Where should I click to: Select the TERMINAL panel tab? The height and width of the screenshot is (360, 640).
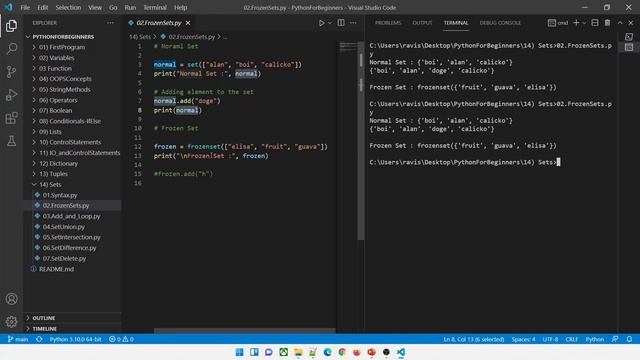456,23
